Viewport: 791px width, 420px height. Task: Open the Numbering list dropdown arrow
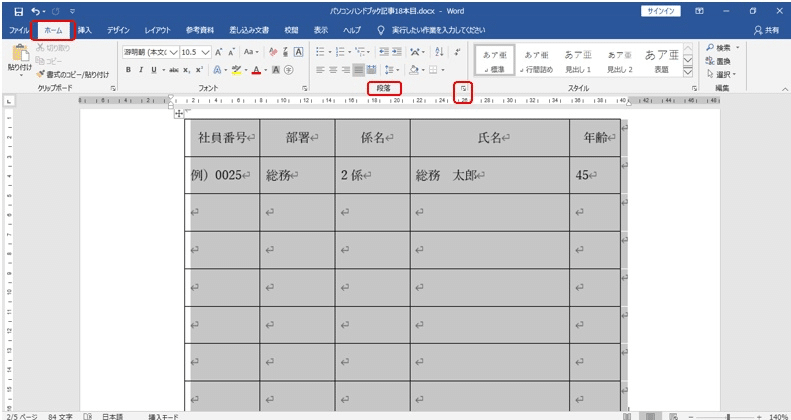click(350, 51)
